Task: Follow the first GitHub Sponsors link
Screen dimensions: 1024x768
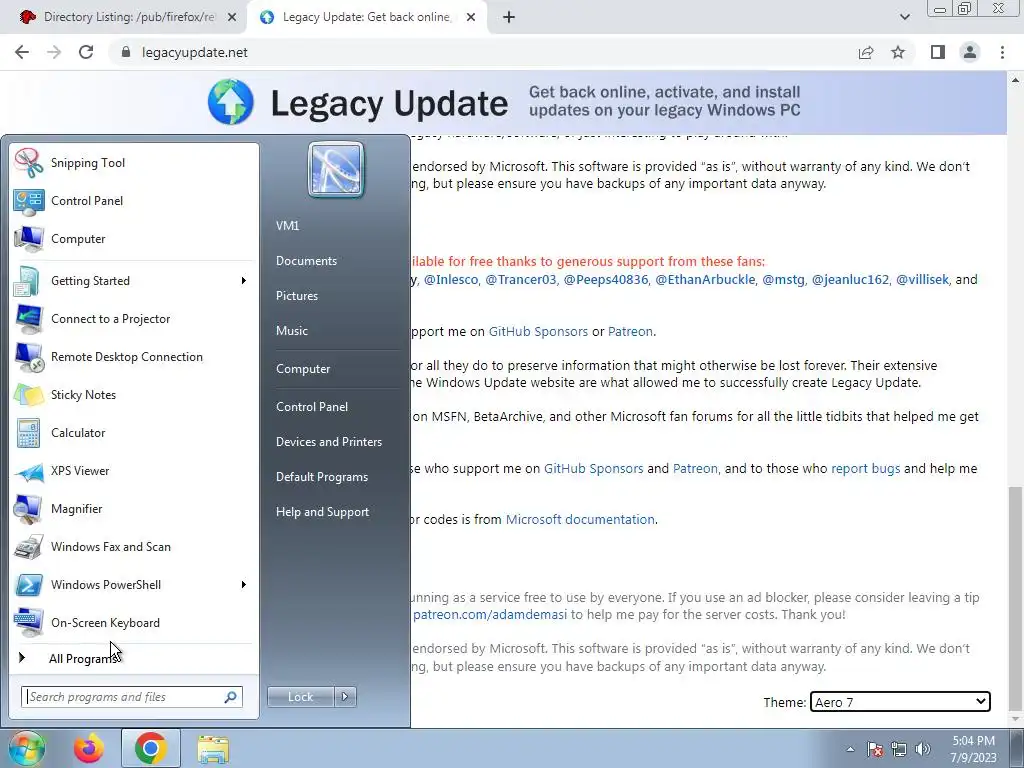Action: 538,331
